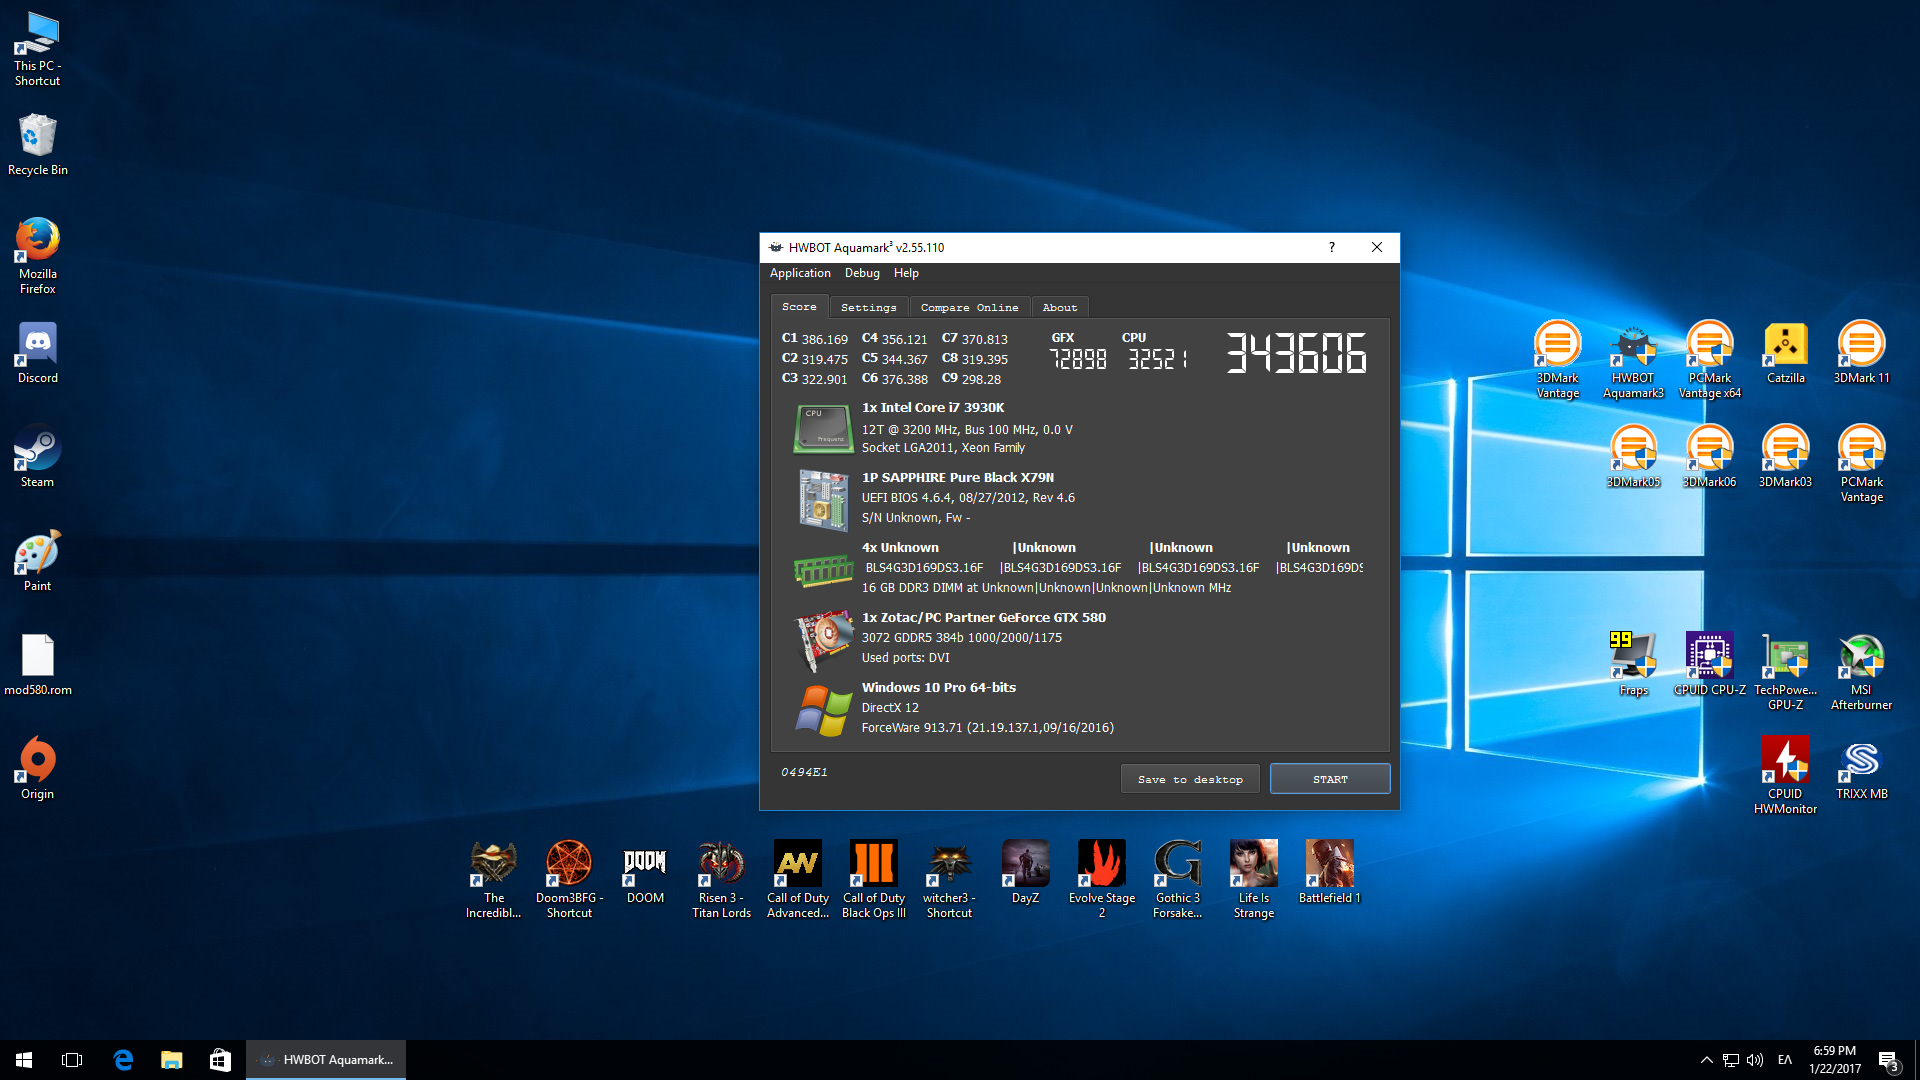Viewport: 1920px width, 1080px height.
Task: Open File Explorer from the taskbar
Action: coord(172,1060)
